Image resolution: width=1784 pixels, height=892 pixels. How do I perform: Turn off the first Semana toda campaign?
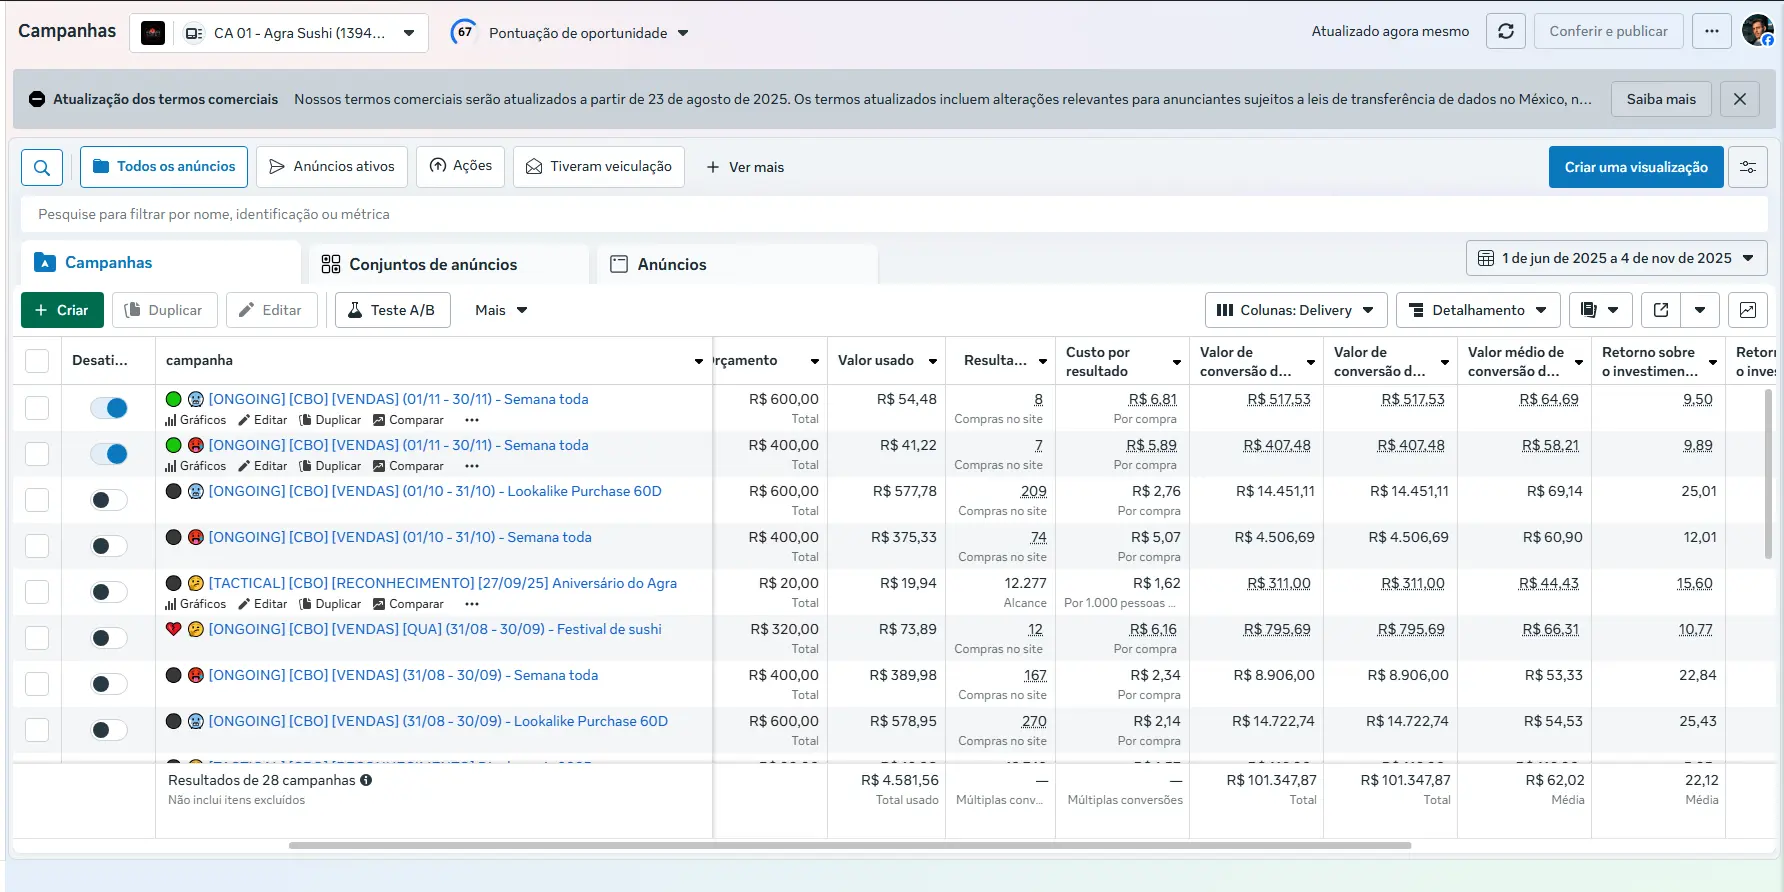click(x=109, y=408)
